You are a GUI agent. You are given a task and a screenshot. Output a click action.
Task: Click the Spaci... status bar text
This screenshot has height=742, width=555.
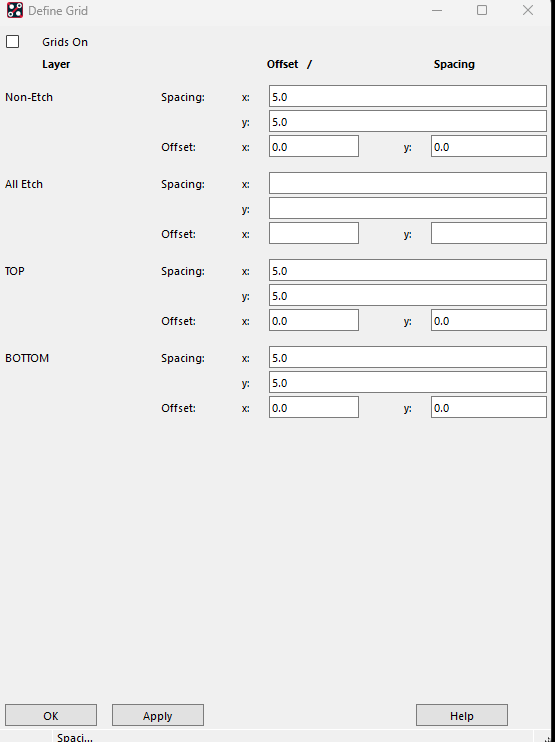pos(75,737)
